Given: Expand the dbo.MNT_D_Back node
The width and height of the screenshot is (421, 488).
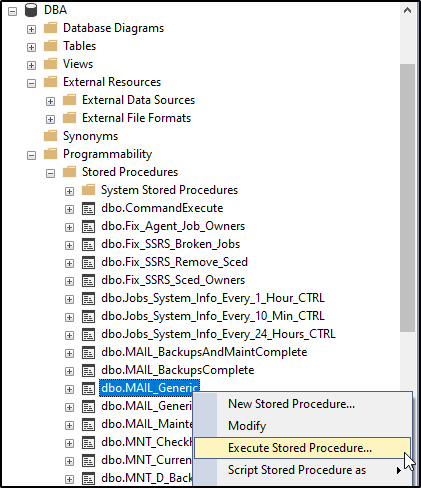Looking at the screenshot, I should (x=69, y=479).
